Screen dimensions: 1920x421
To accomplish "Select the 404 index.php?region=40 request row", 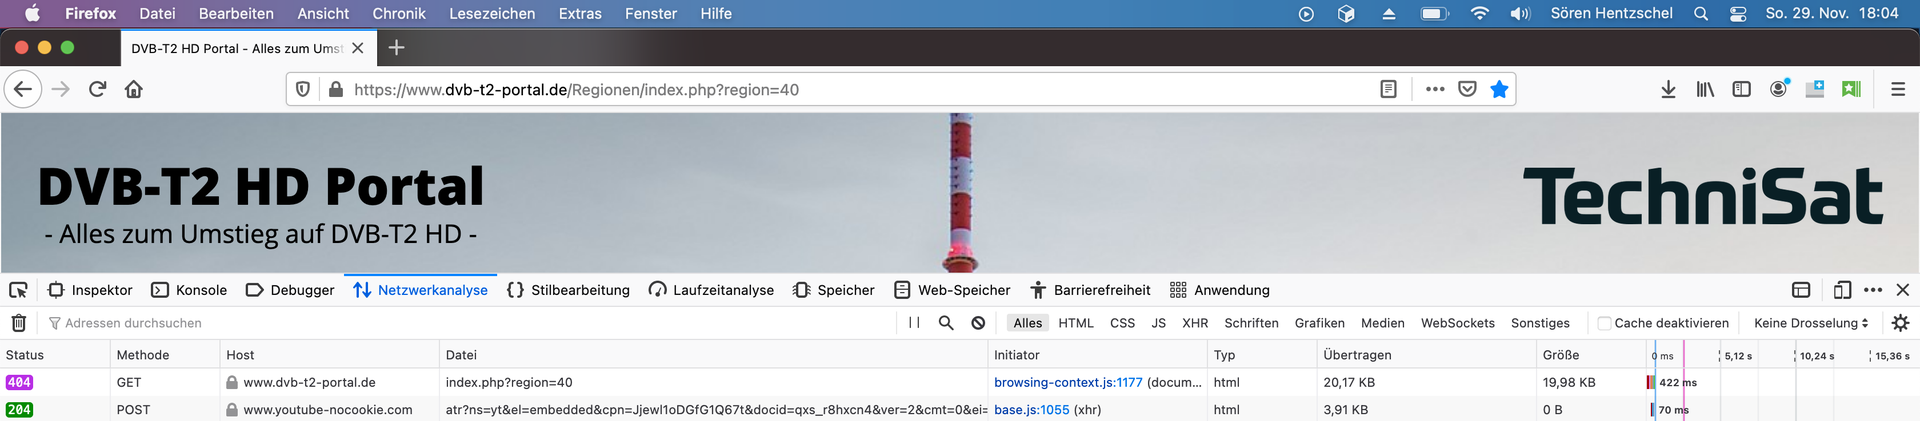I will click(x=960, y=382).
